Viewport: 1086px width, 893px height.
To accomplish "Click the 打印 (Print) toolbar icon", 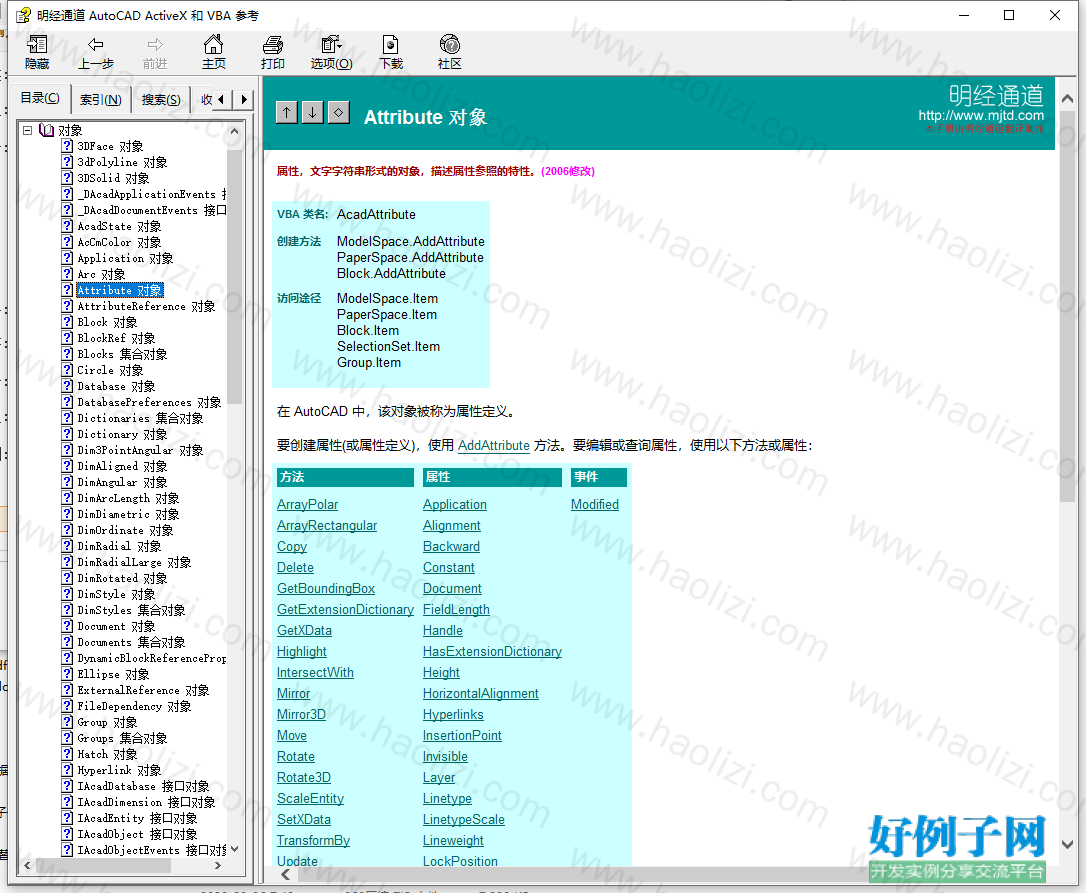I will (x=272, y=53).
